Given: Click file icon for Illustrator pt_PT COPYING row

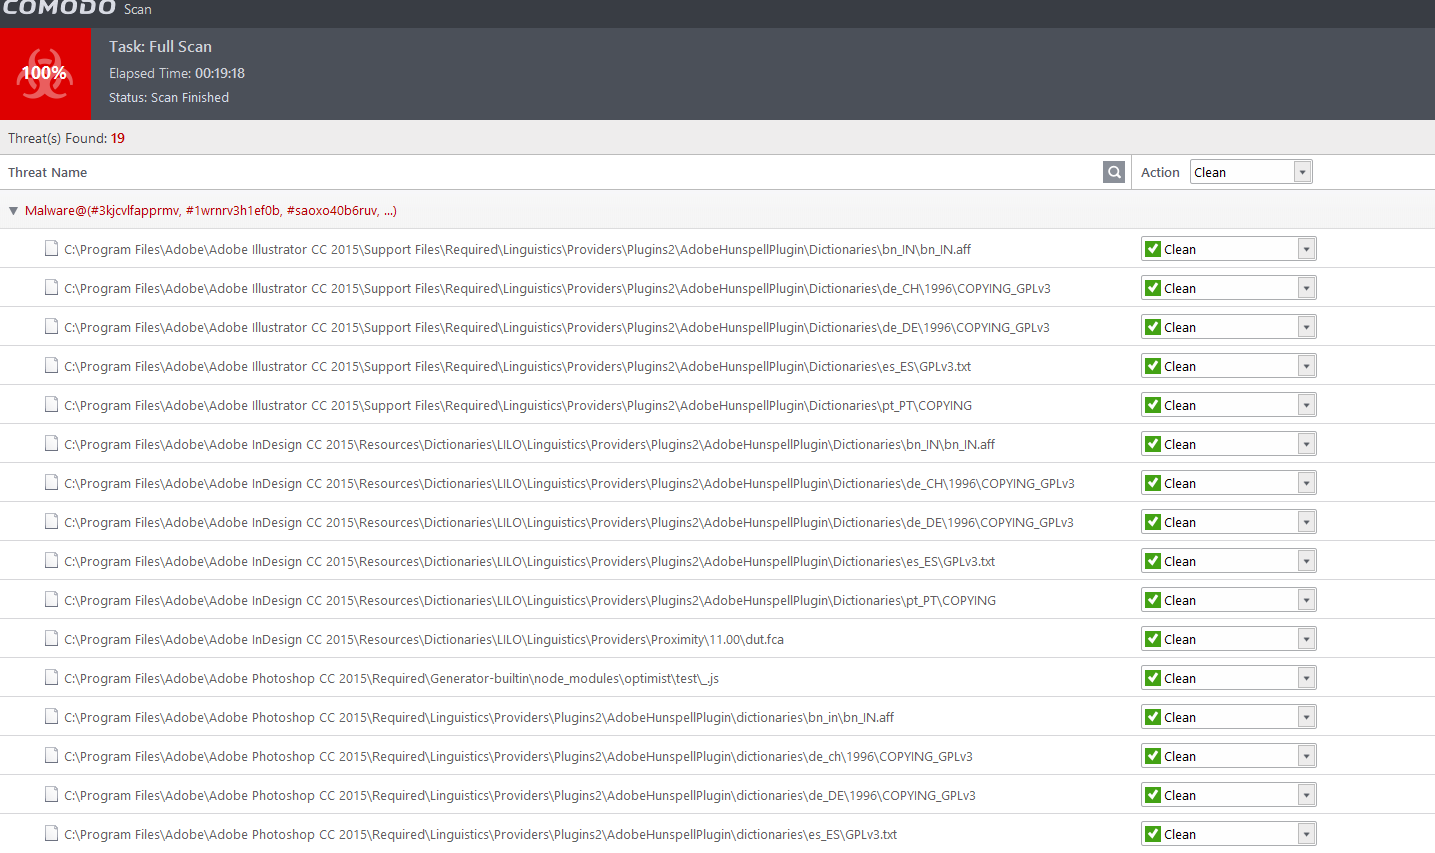Looking at the screenshot, I should (x=51, y=405).
